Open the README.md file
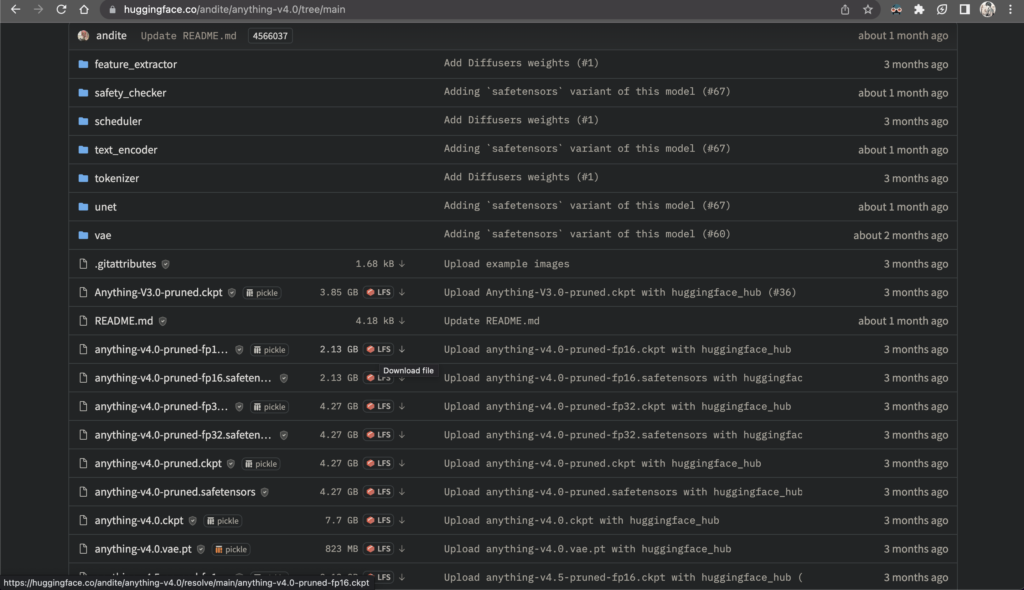Image resolution: width=1024 pixels, height=590 pixels. (x=123, y=322)
